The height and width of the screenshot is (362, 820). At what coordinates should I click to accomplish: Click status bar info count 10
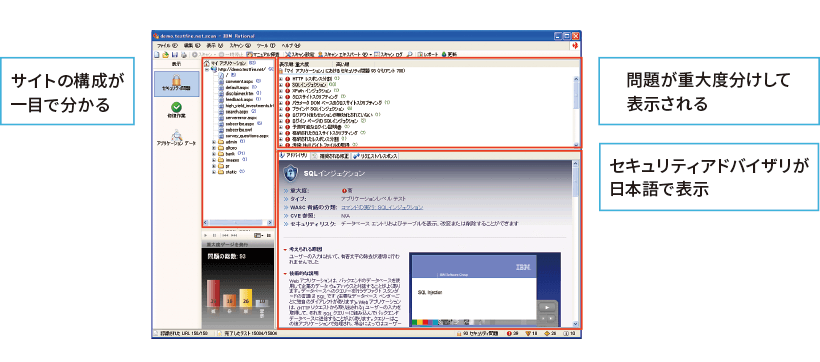[x=570, y=333]
